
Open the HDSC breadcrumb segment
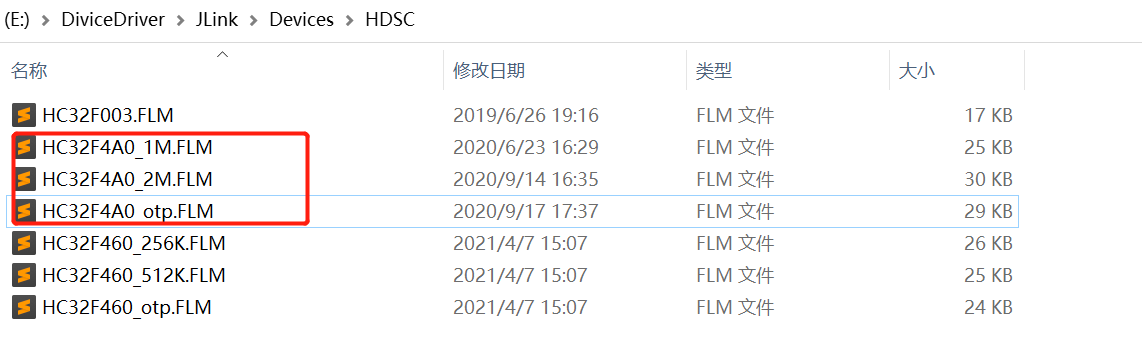(x=390, y=20)
